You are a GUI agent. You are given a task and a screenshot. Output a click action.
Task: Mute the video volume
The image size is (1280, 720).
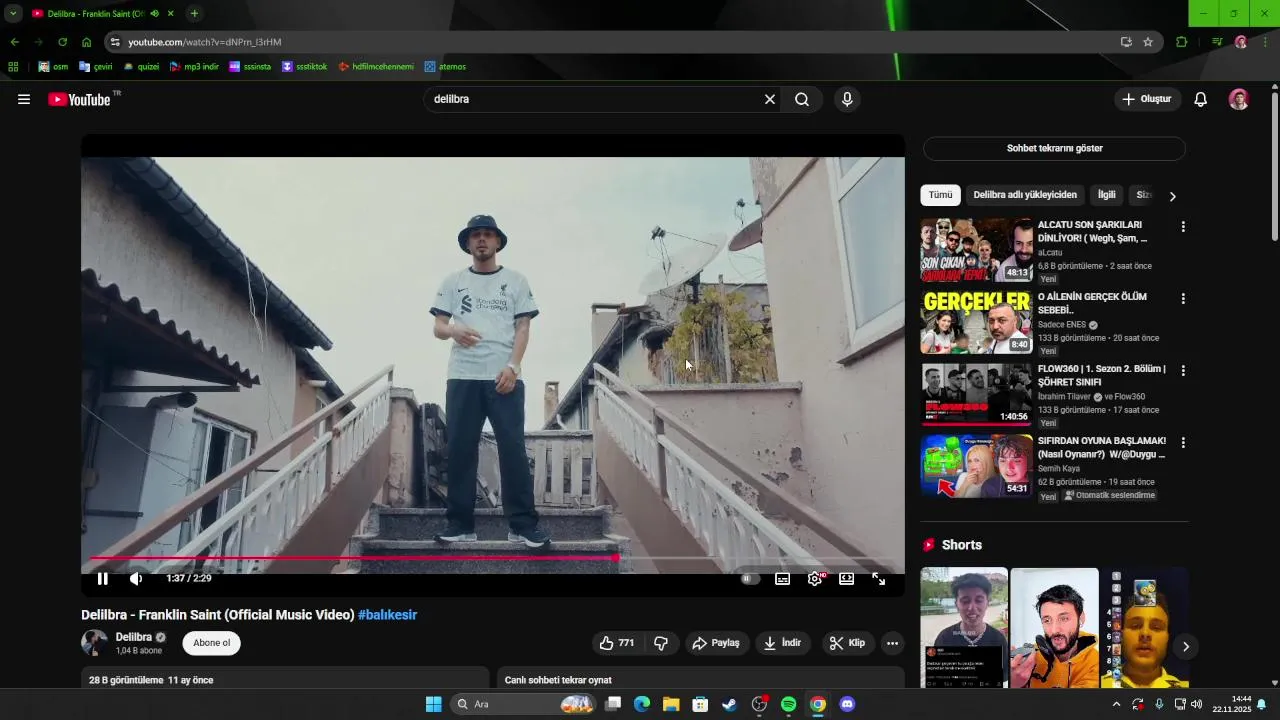click(x=137, y=579)
